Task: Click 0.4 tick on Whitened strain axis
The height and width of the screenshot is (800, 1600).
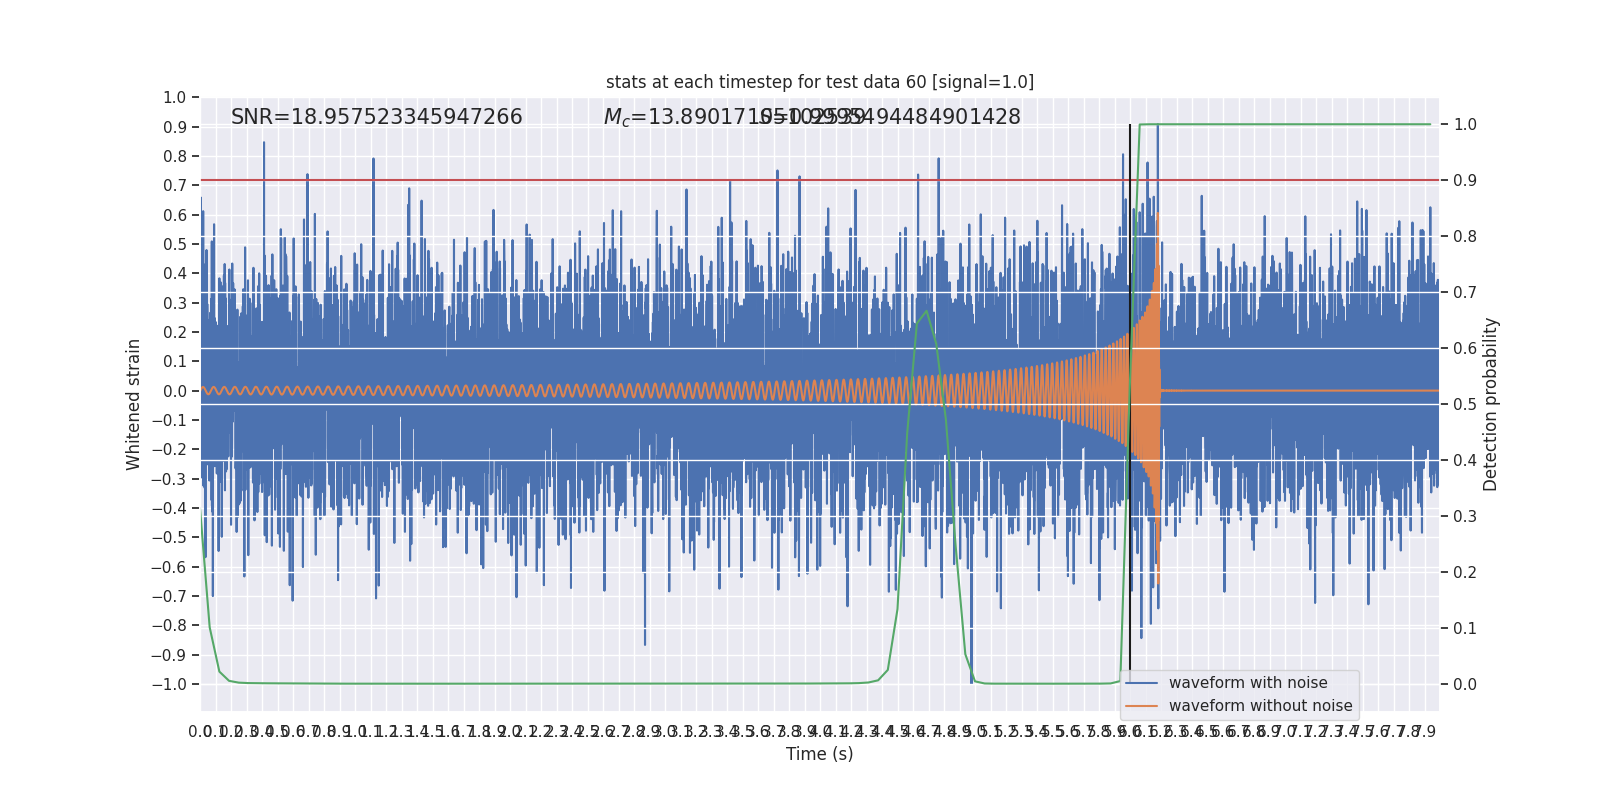Action: [x=175, y=274]
